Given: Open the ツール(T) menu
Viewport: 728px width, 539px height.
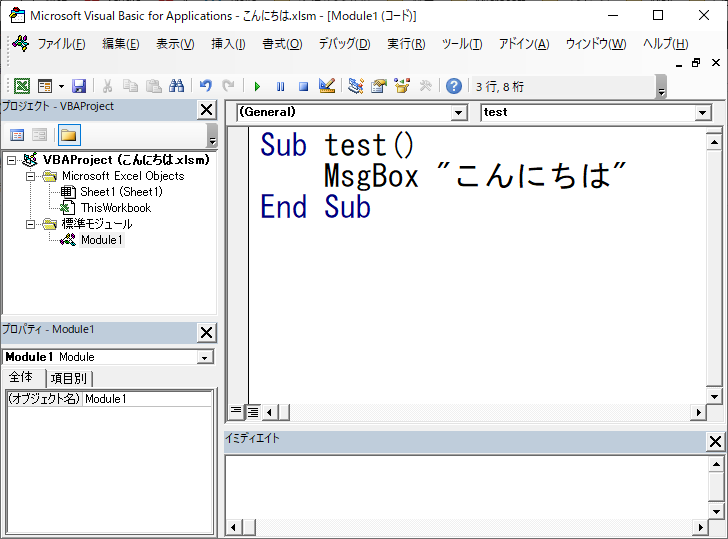Looking at the screenshot, I should point(462,44).
